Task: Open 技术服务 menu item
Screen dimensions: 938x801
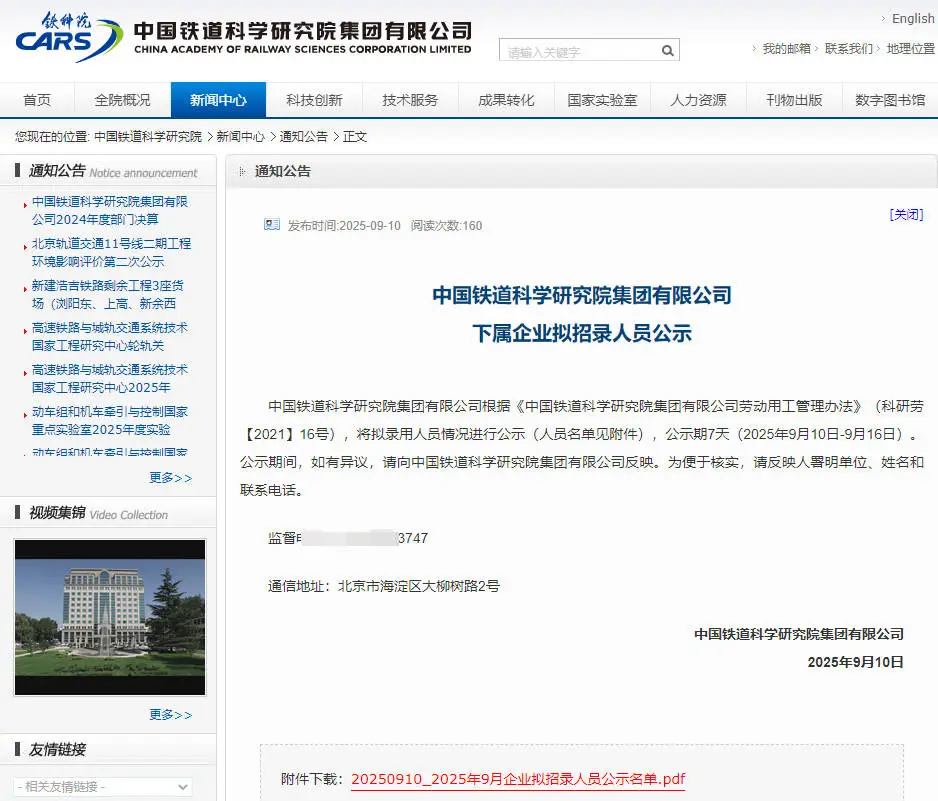Action: pos(410,100)
